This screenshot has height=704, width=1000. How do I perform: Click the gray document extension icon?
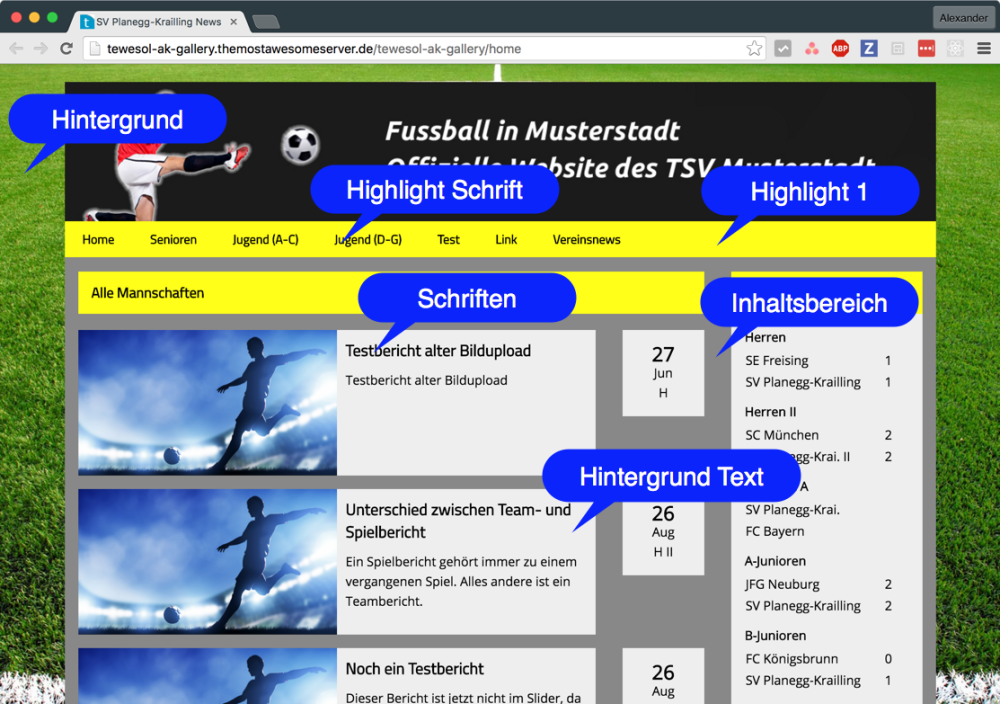tap(897, 48)
